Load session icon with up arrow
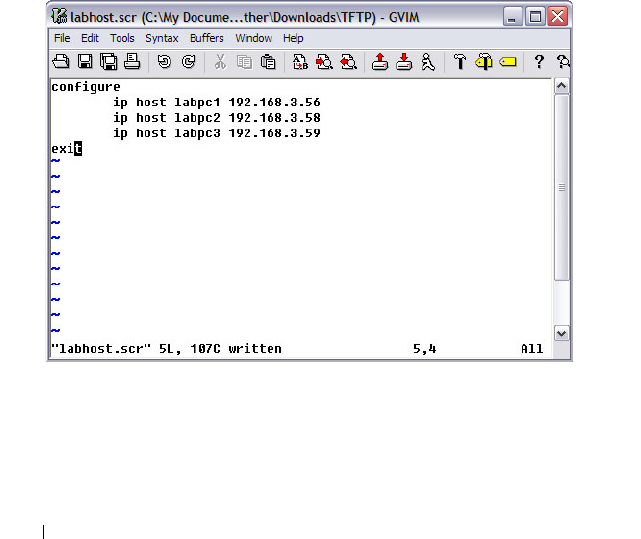 [x=380, y=62]
